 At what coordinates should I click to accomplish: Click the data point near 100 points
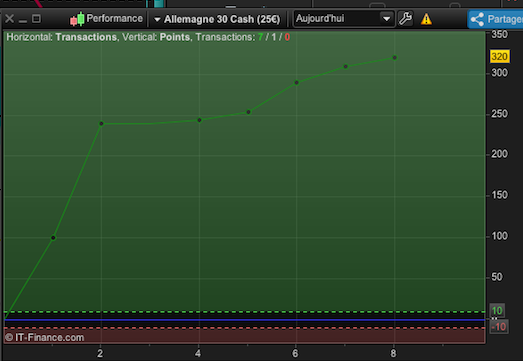(53, 238)
